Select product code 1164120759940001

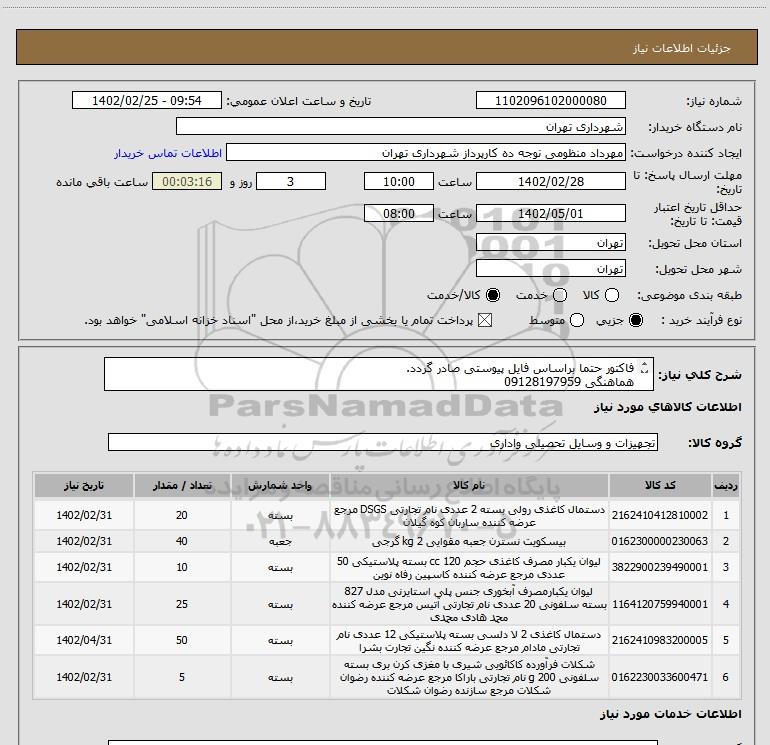click(x=660, y=604)
